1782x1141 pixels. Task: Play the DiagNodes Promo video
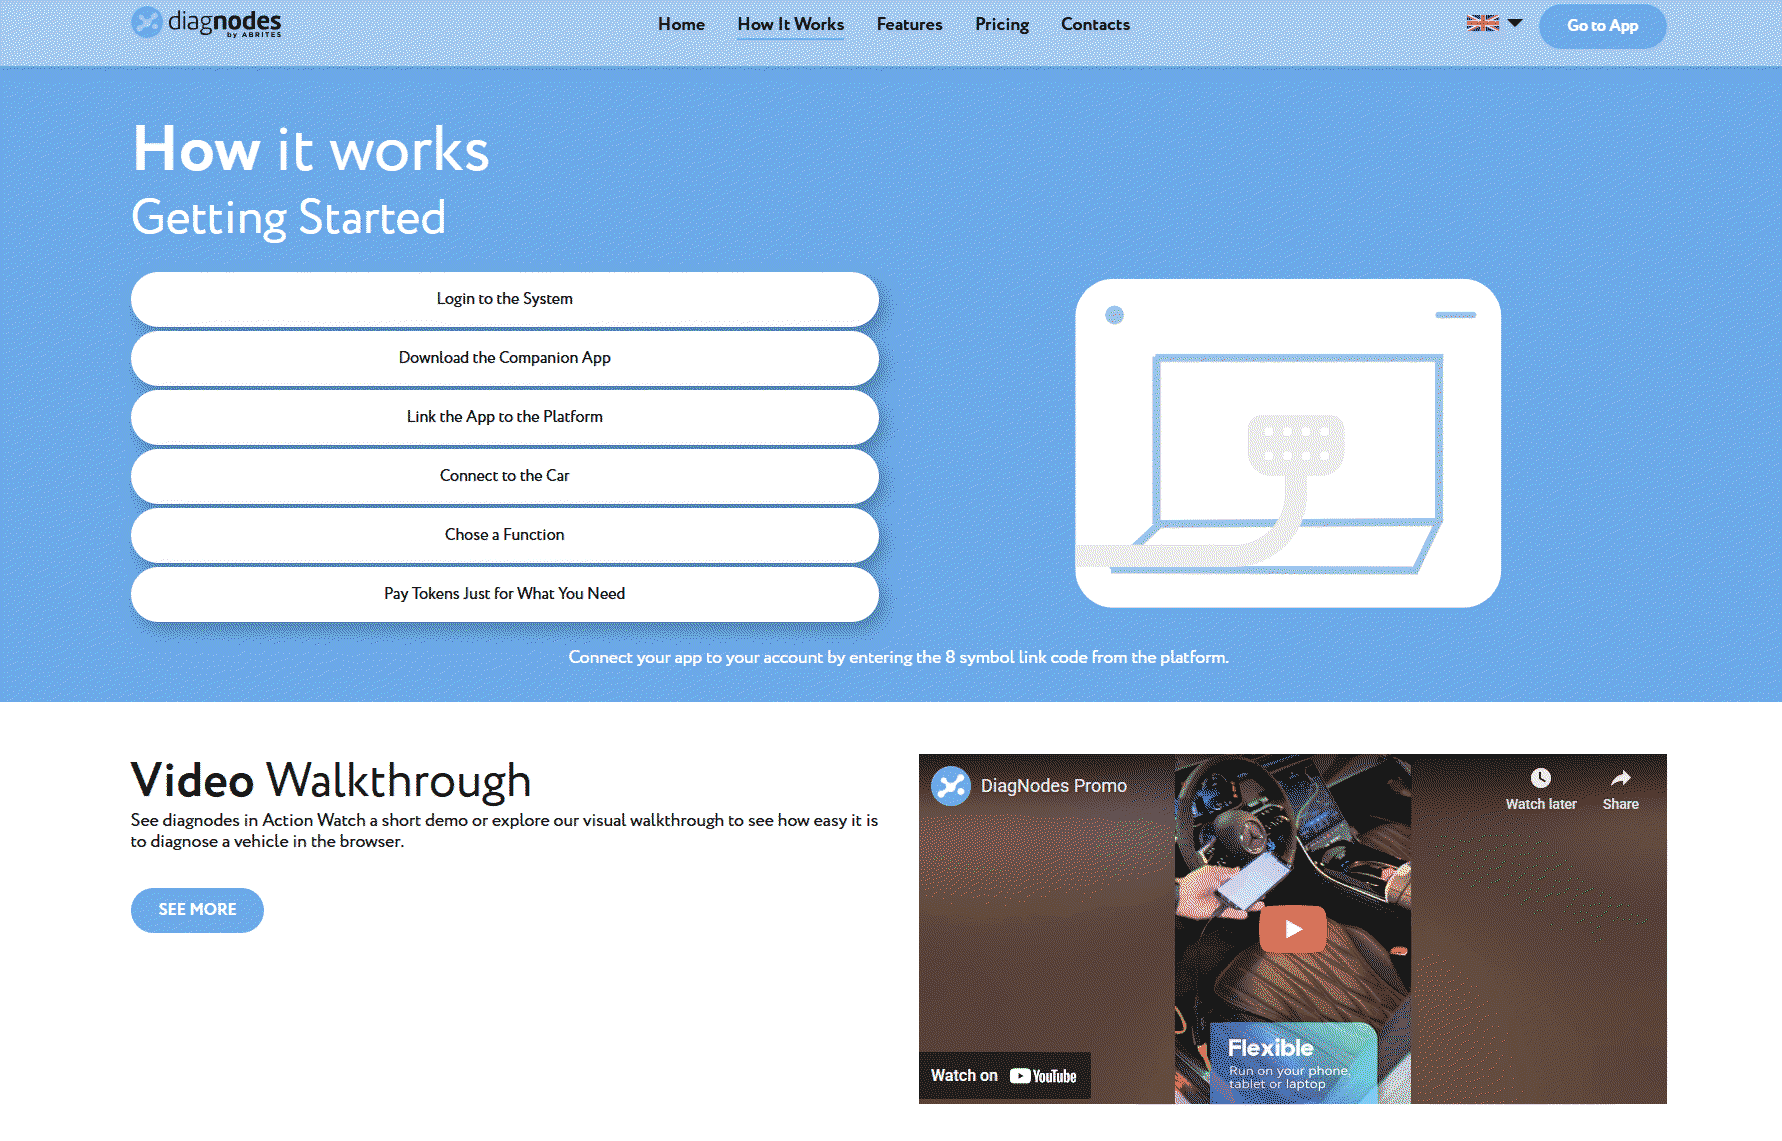[x=1292, y=929]
